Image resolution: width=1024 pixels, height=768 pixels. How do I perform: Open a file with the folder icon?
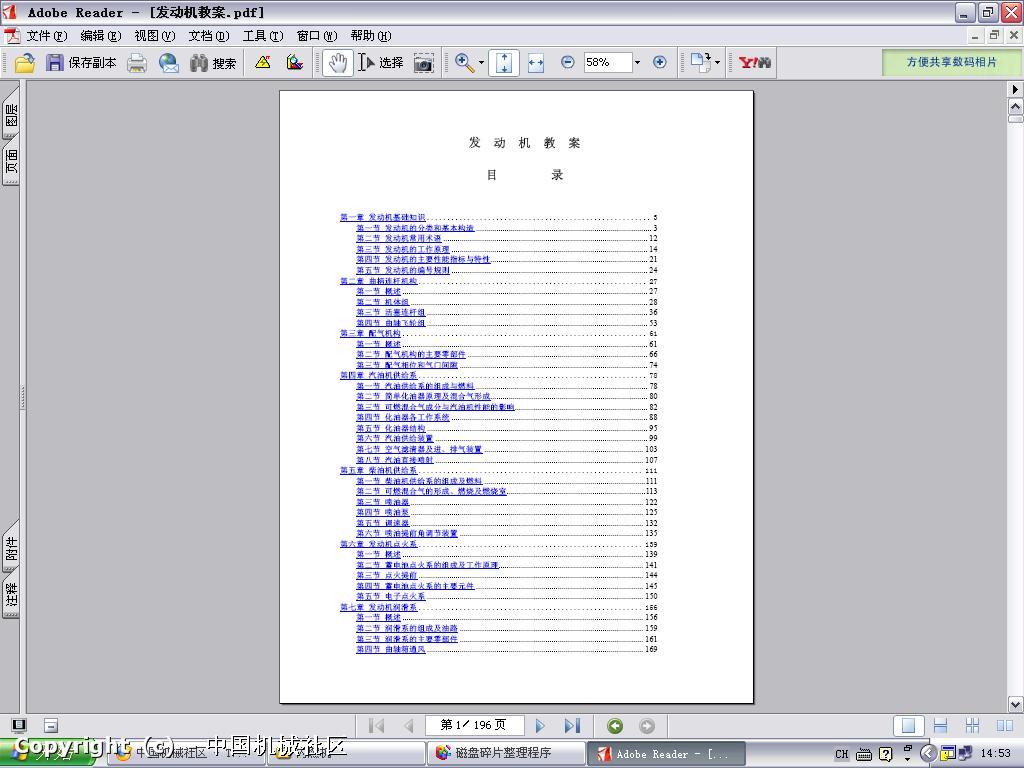25,63
